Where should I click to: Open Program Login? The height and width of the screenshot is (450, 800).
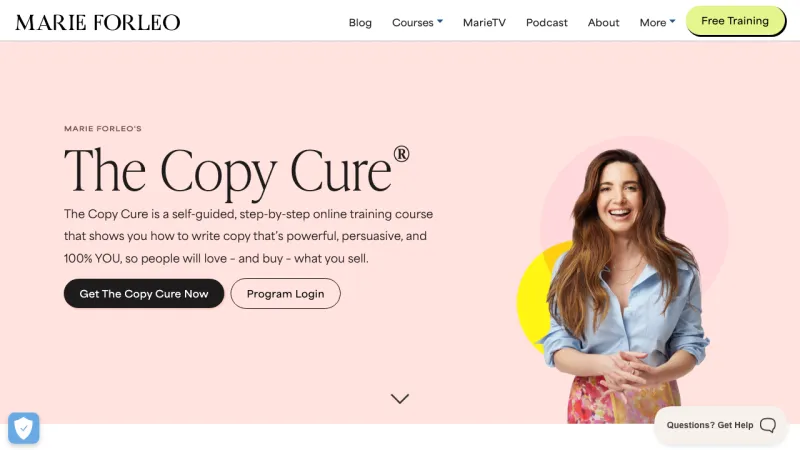tap(285, 293)
